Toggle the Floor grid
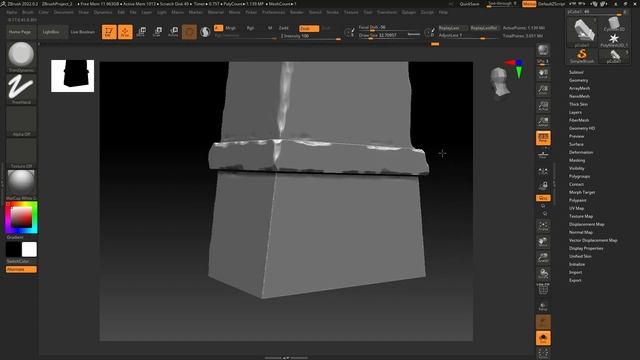This screenshot has height=360, width=640. (x=543, y=154)
